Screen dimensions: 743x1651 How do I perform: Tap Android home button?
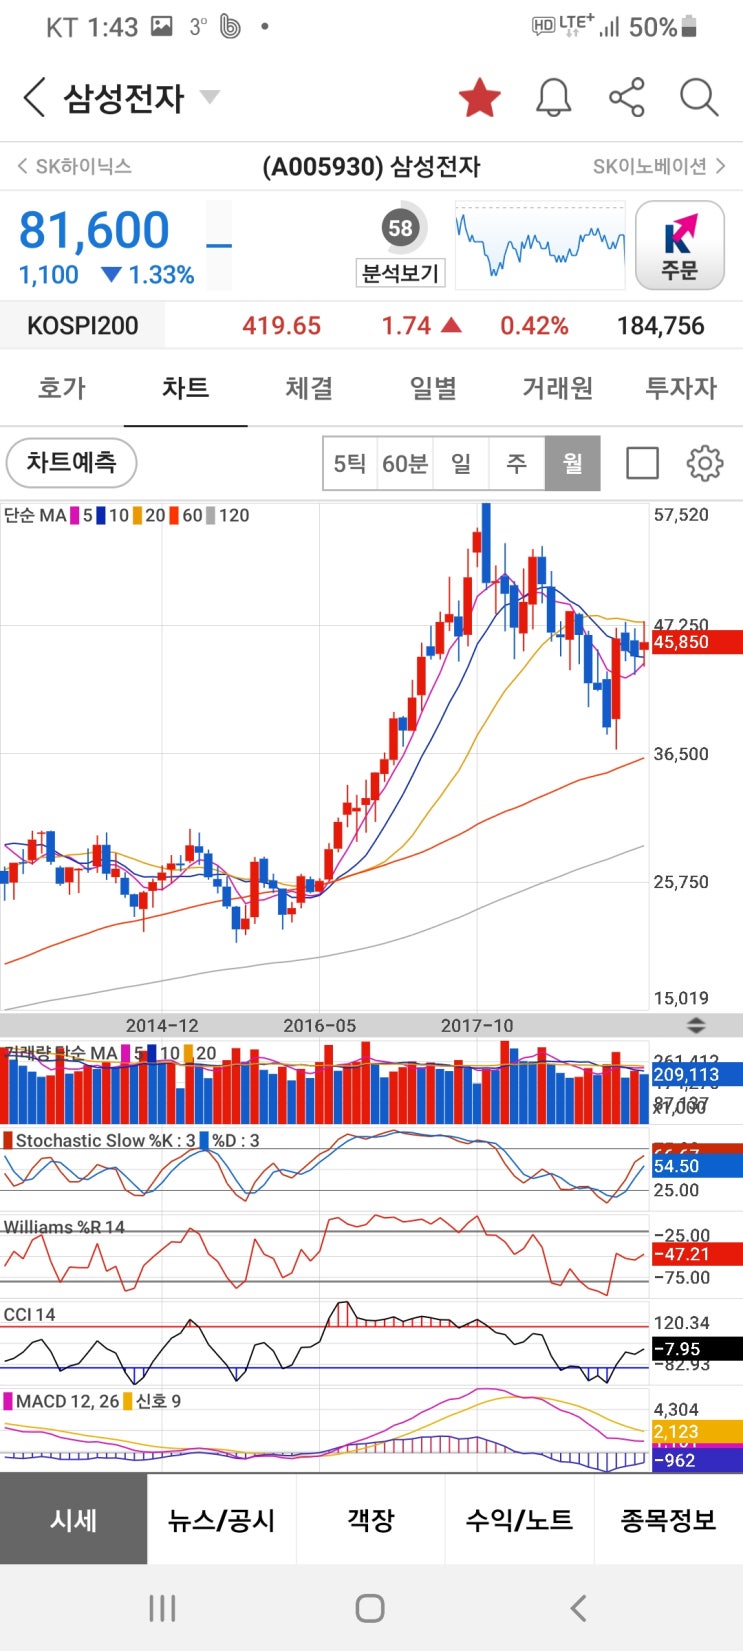(370, 1608)
